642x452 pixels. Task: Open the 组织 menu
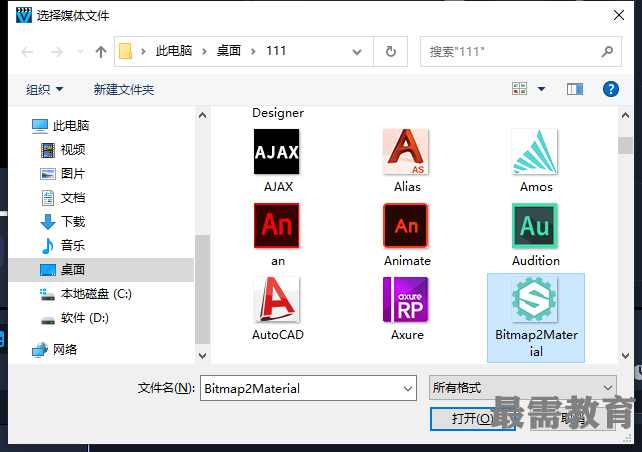coord(44,89)
